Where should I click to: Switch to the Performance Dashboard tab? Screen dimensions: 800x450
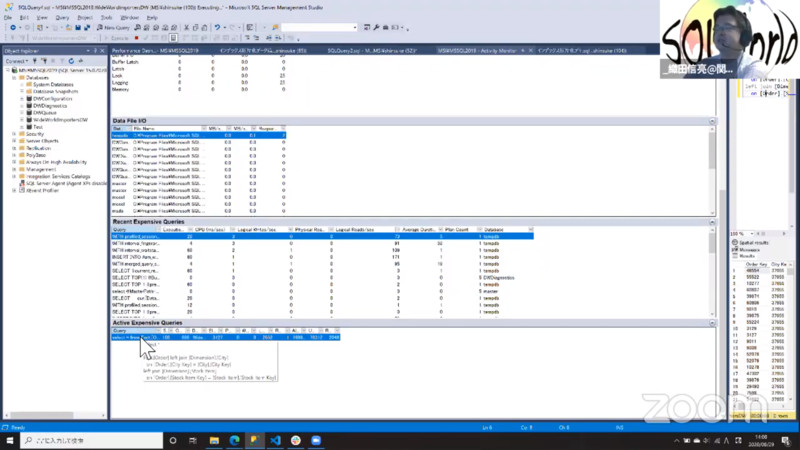[155, 51]
